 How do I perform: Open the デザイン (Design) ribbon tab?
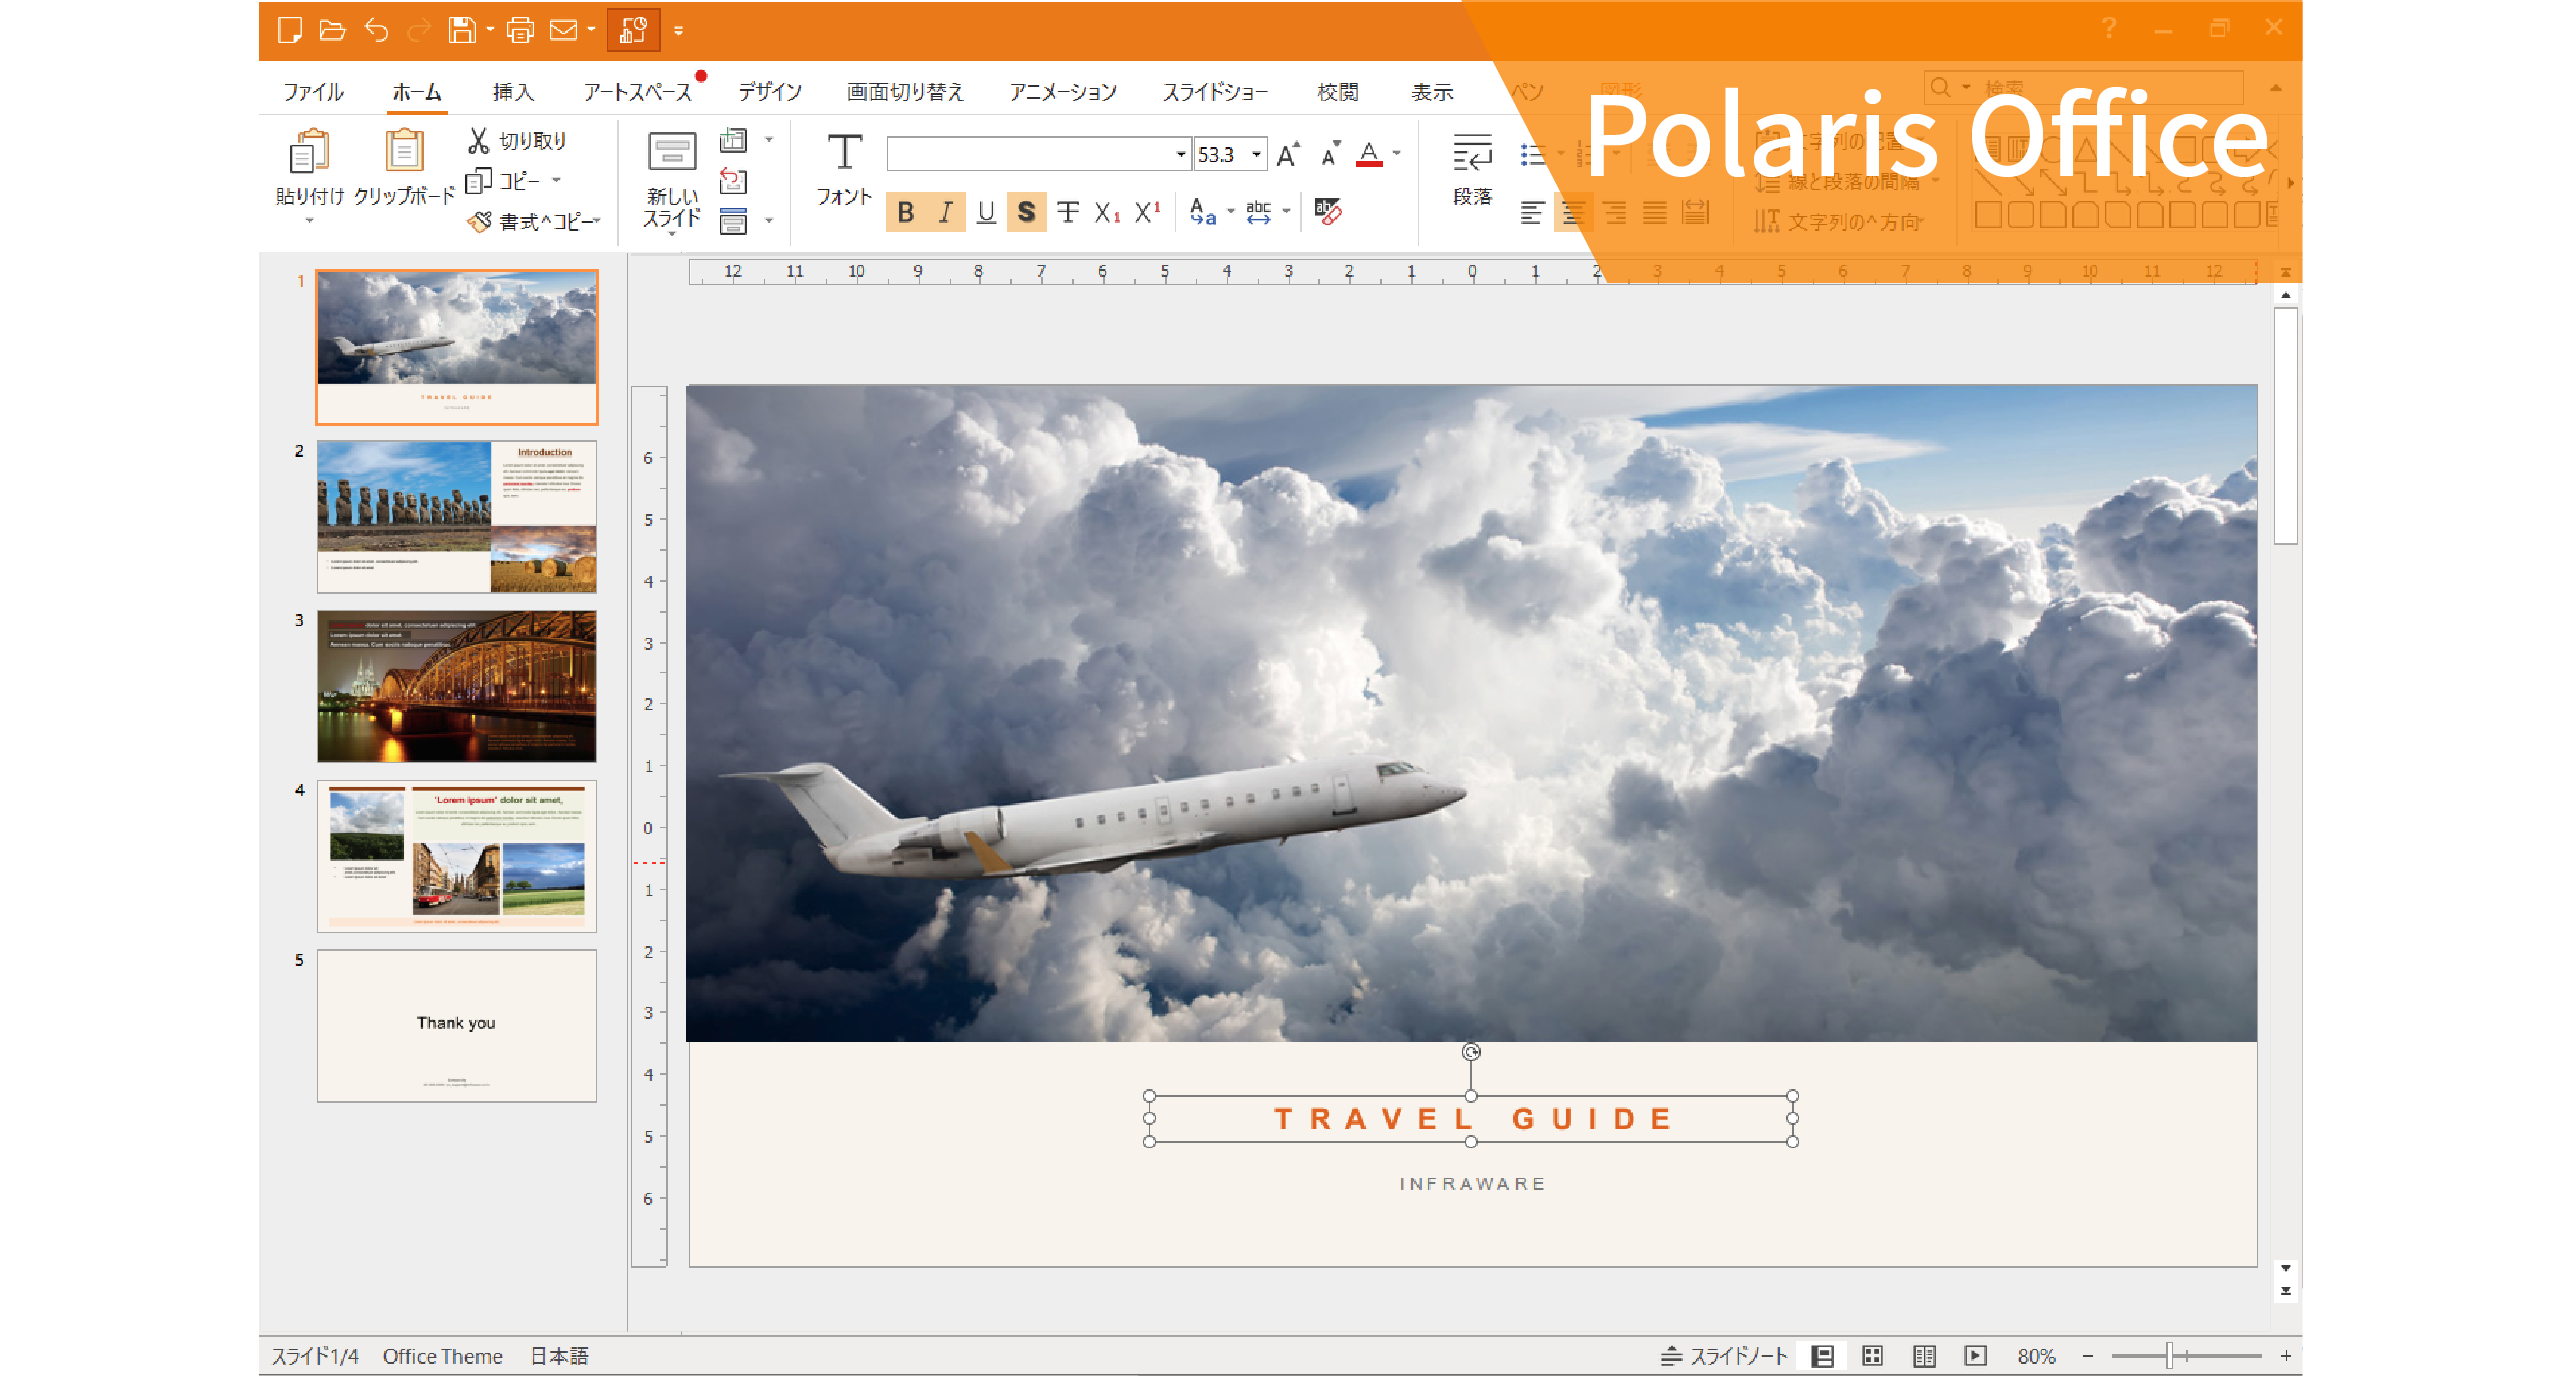769,92
